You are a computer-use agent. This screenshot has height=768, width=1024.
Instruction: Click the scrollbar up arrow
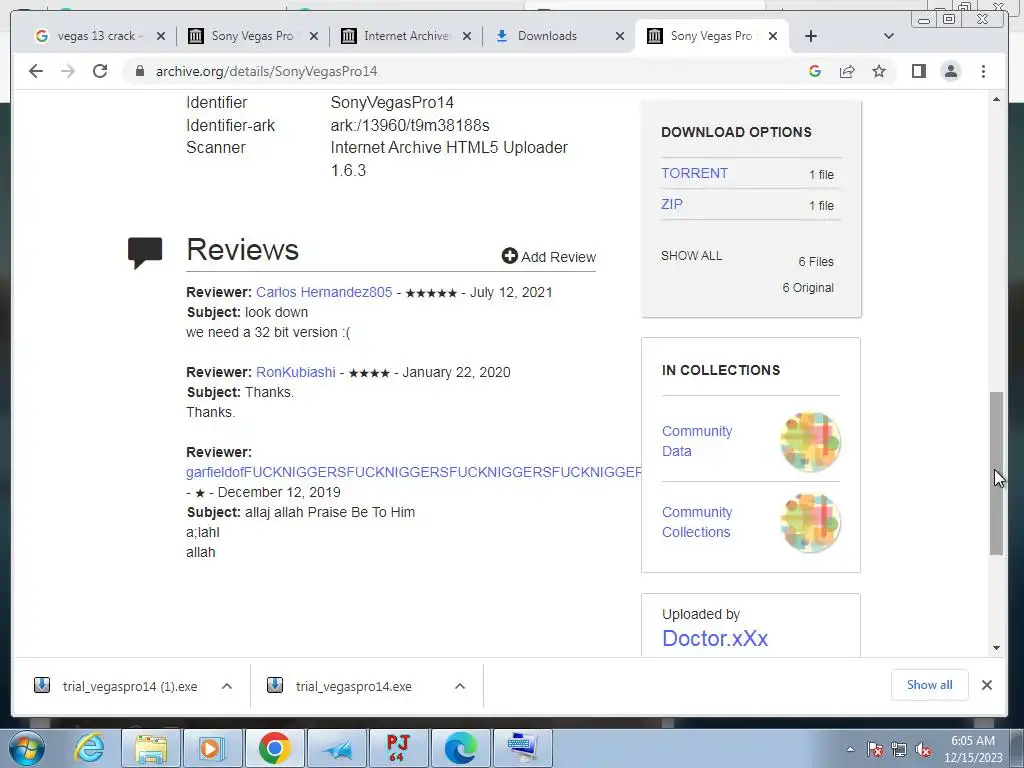coord(996,99)
